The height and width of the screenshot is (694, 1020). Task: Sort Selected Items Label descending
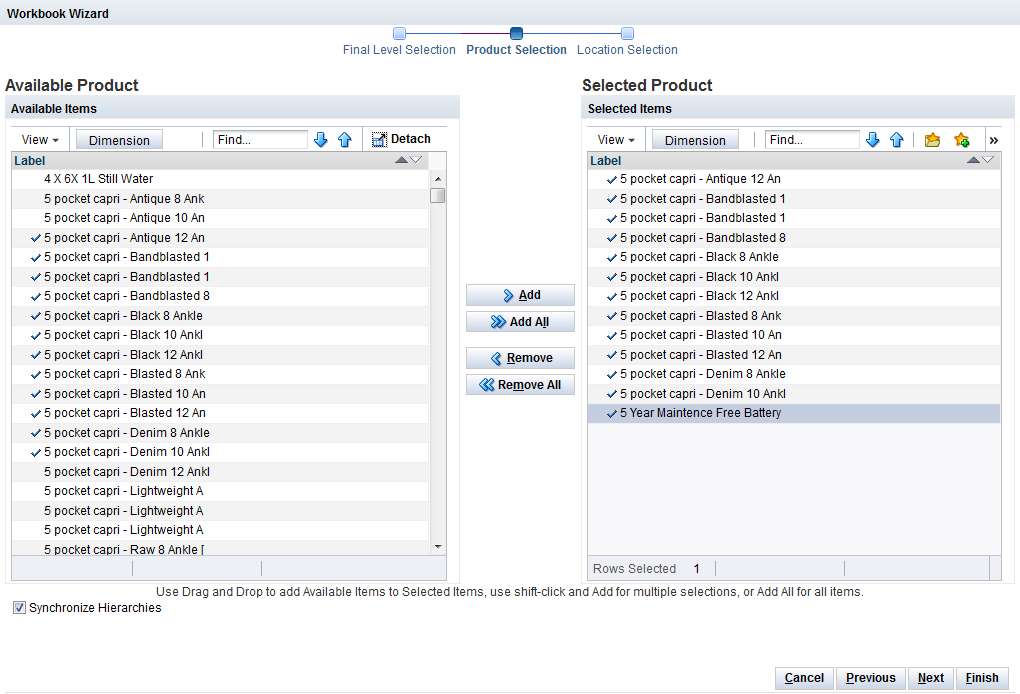click(x=987, y=160)
